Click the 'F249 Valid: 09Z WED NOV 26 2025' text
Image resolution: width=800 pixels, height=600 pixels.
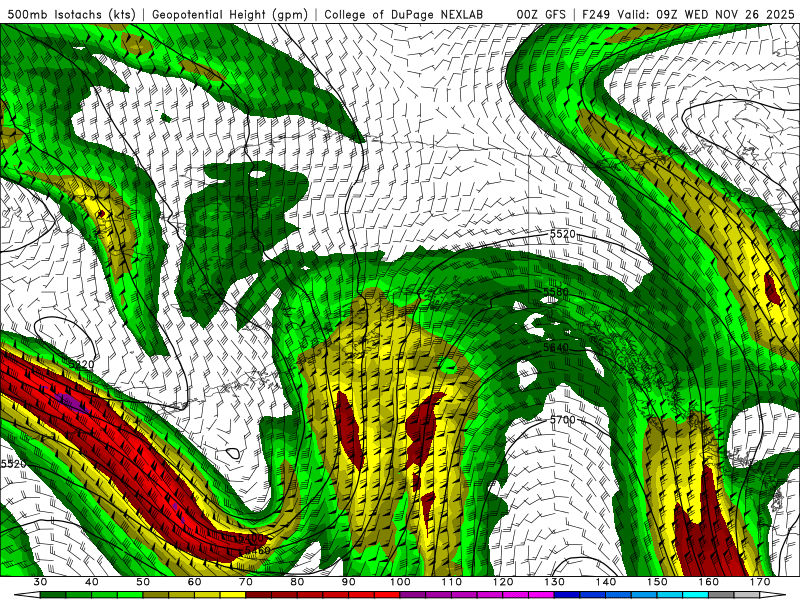[688, 14]
